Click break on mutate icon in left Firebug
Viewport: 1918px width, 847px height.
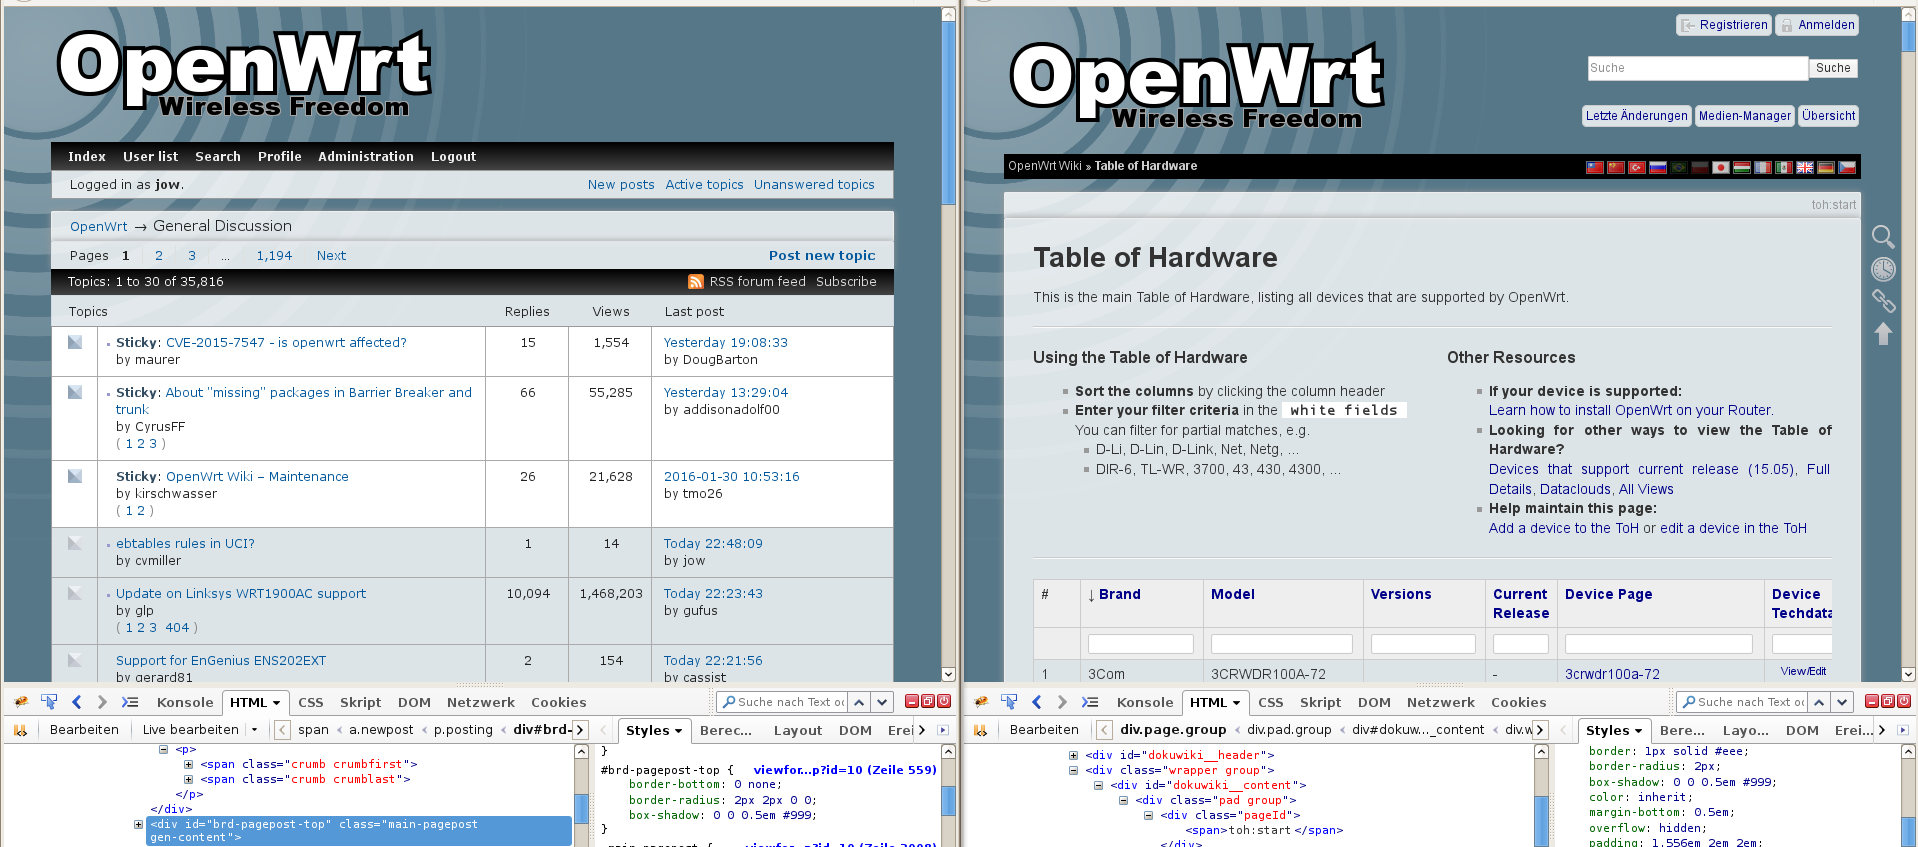coord(20,730)
